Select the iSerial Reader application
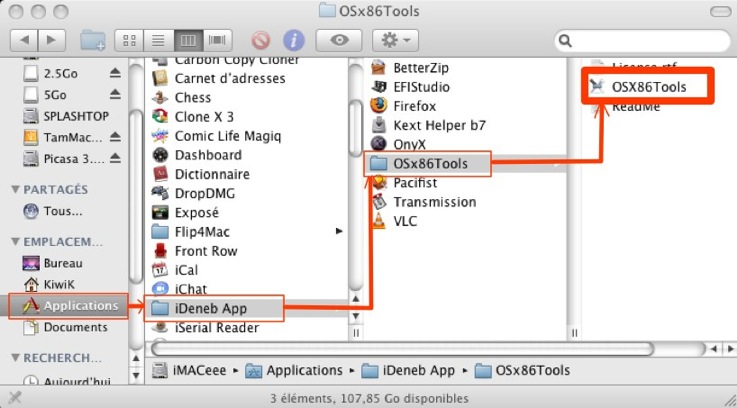Viewport: 737px width, 408px height. pos(205,327)
